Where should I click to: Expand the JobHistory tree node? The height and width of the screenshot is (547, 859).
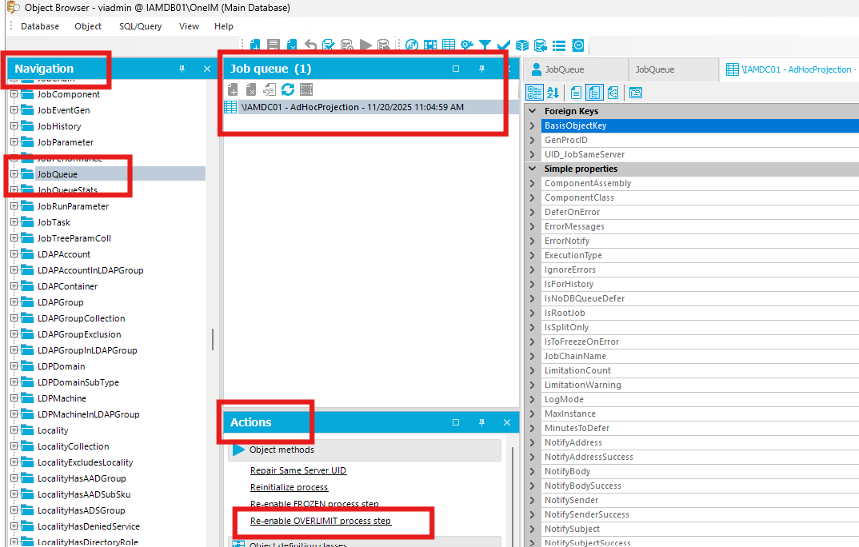(14, 126)
